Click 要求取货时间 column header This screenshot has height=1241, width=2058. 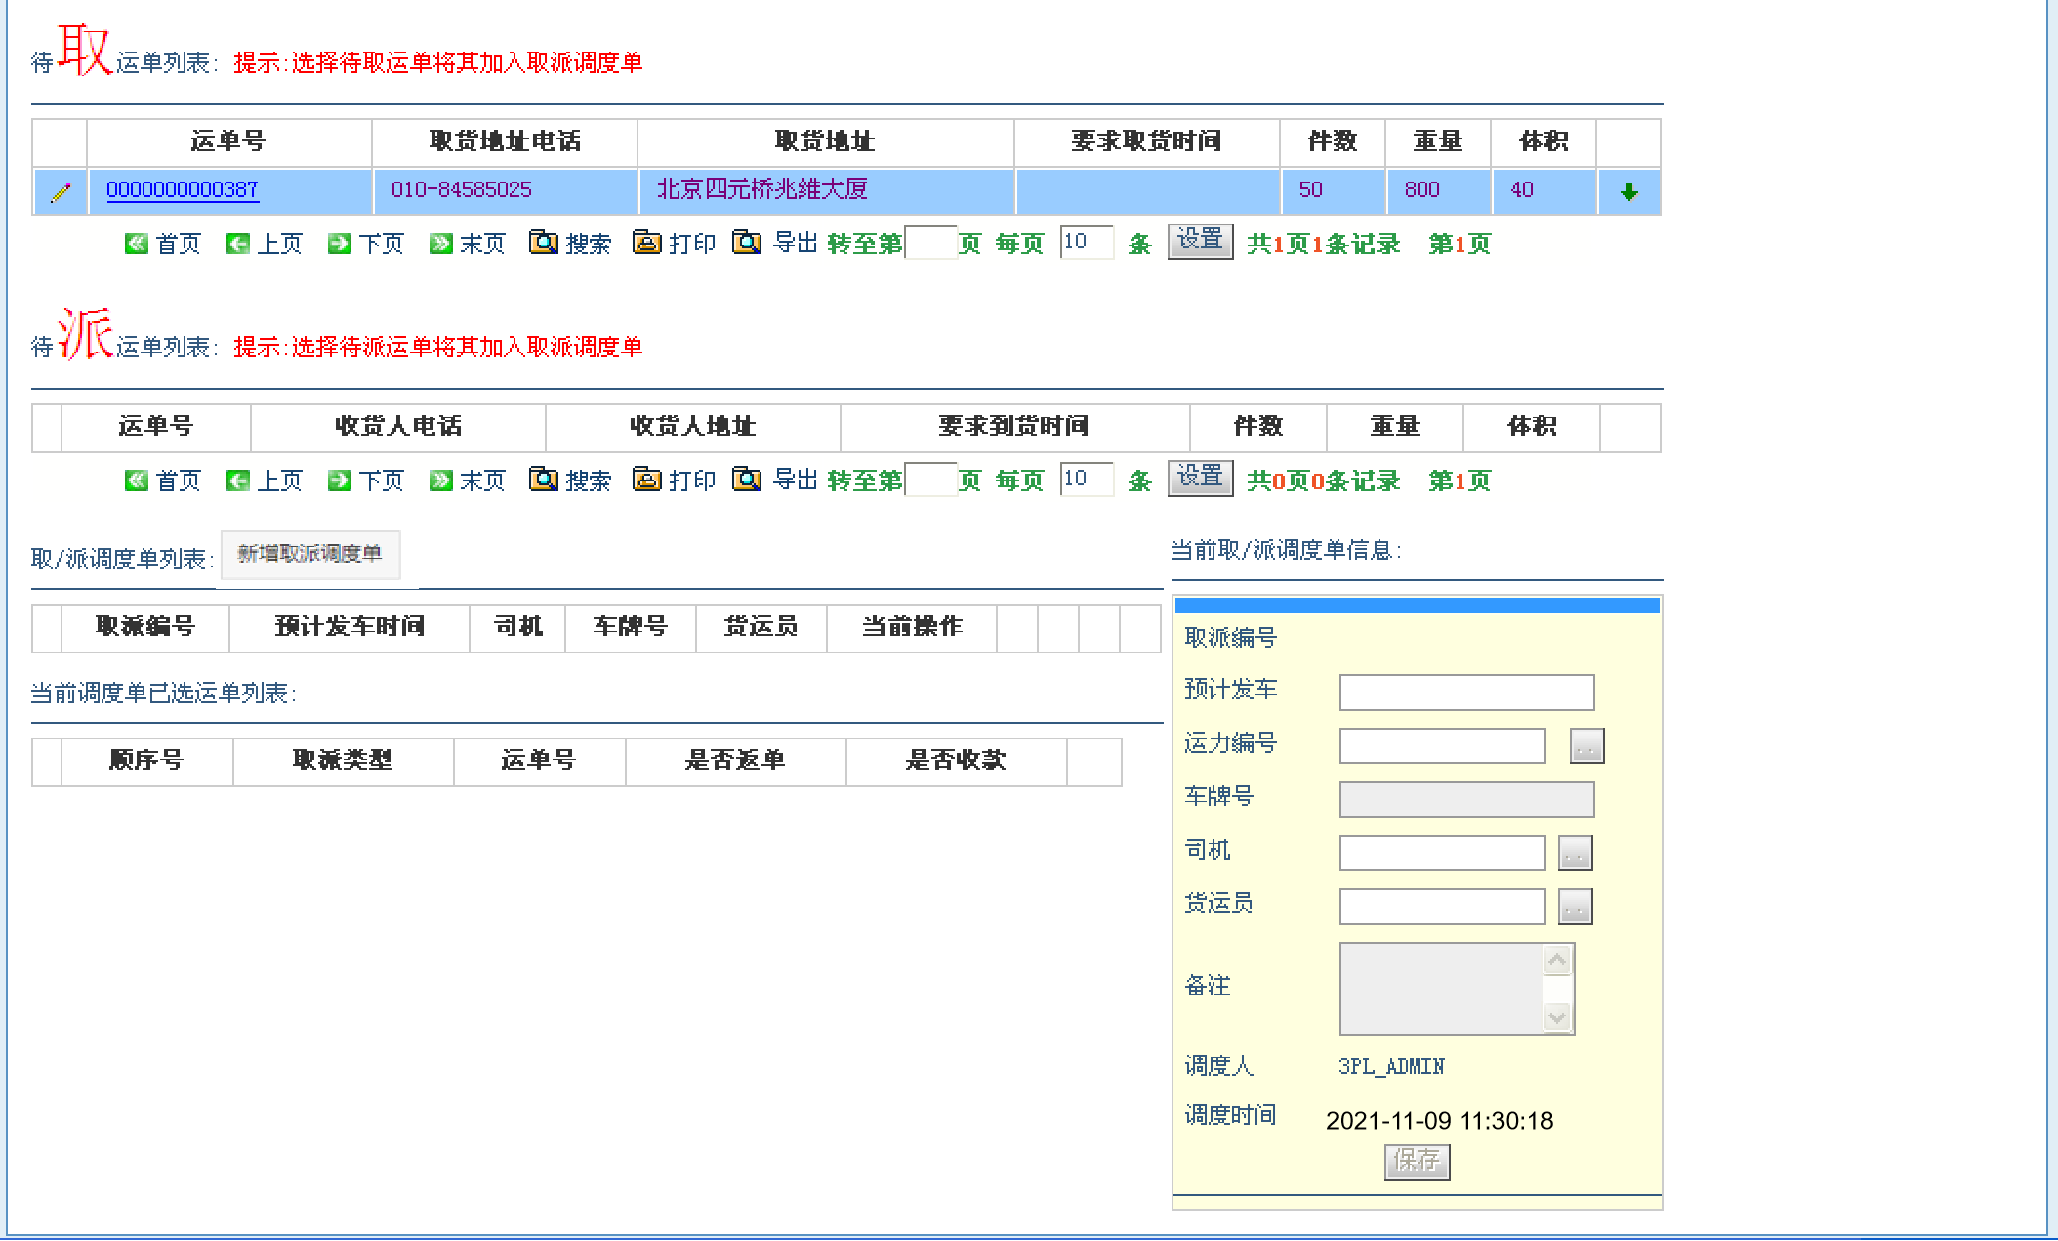[x=1146, y=142]
